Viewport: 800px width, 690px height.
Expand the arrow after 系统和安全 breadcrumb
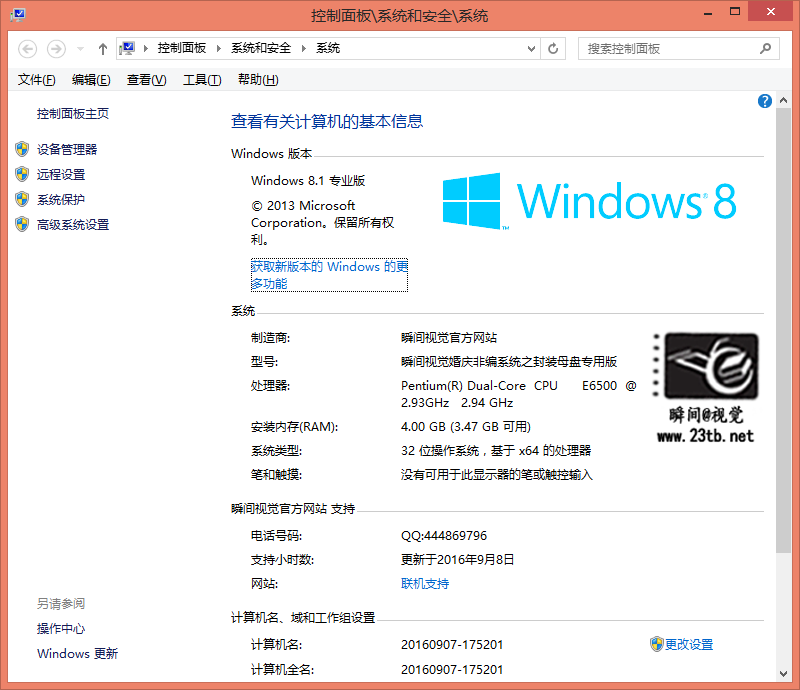click(304, 48)
